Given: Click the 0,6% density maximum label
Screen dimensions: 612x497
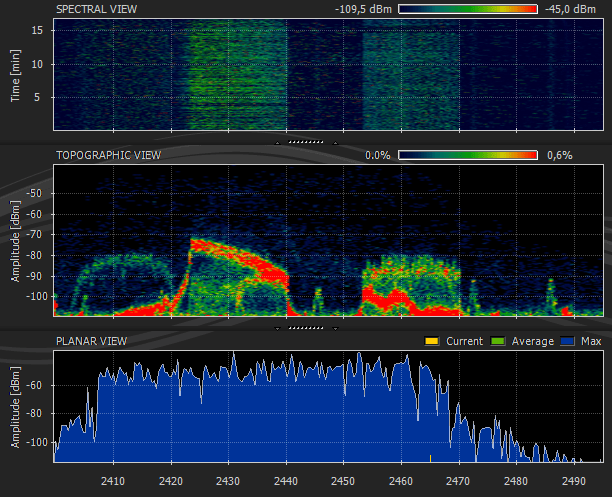Looking at the screenshot, I should pyautogui.click(x=560, y=156).
